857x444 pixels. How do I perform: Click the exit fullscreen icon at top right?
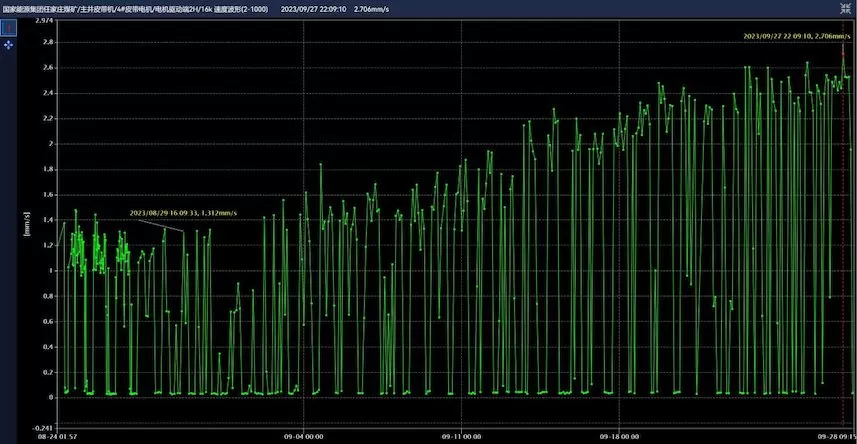tap(847, 6)
